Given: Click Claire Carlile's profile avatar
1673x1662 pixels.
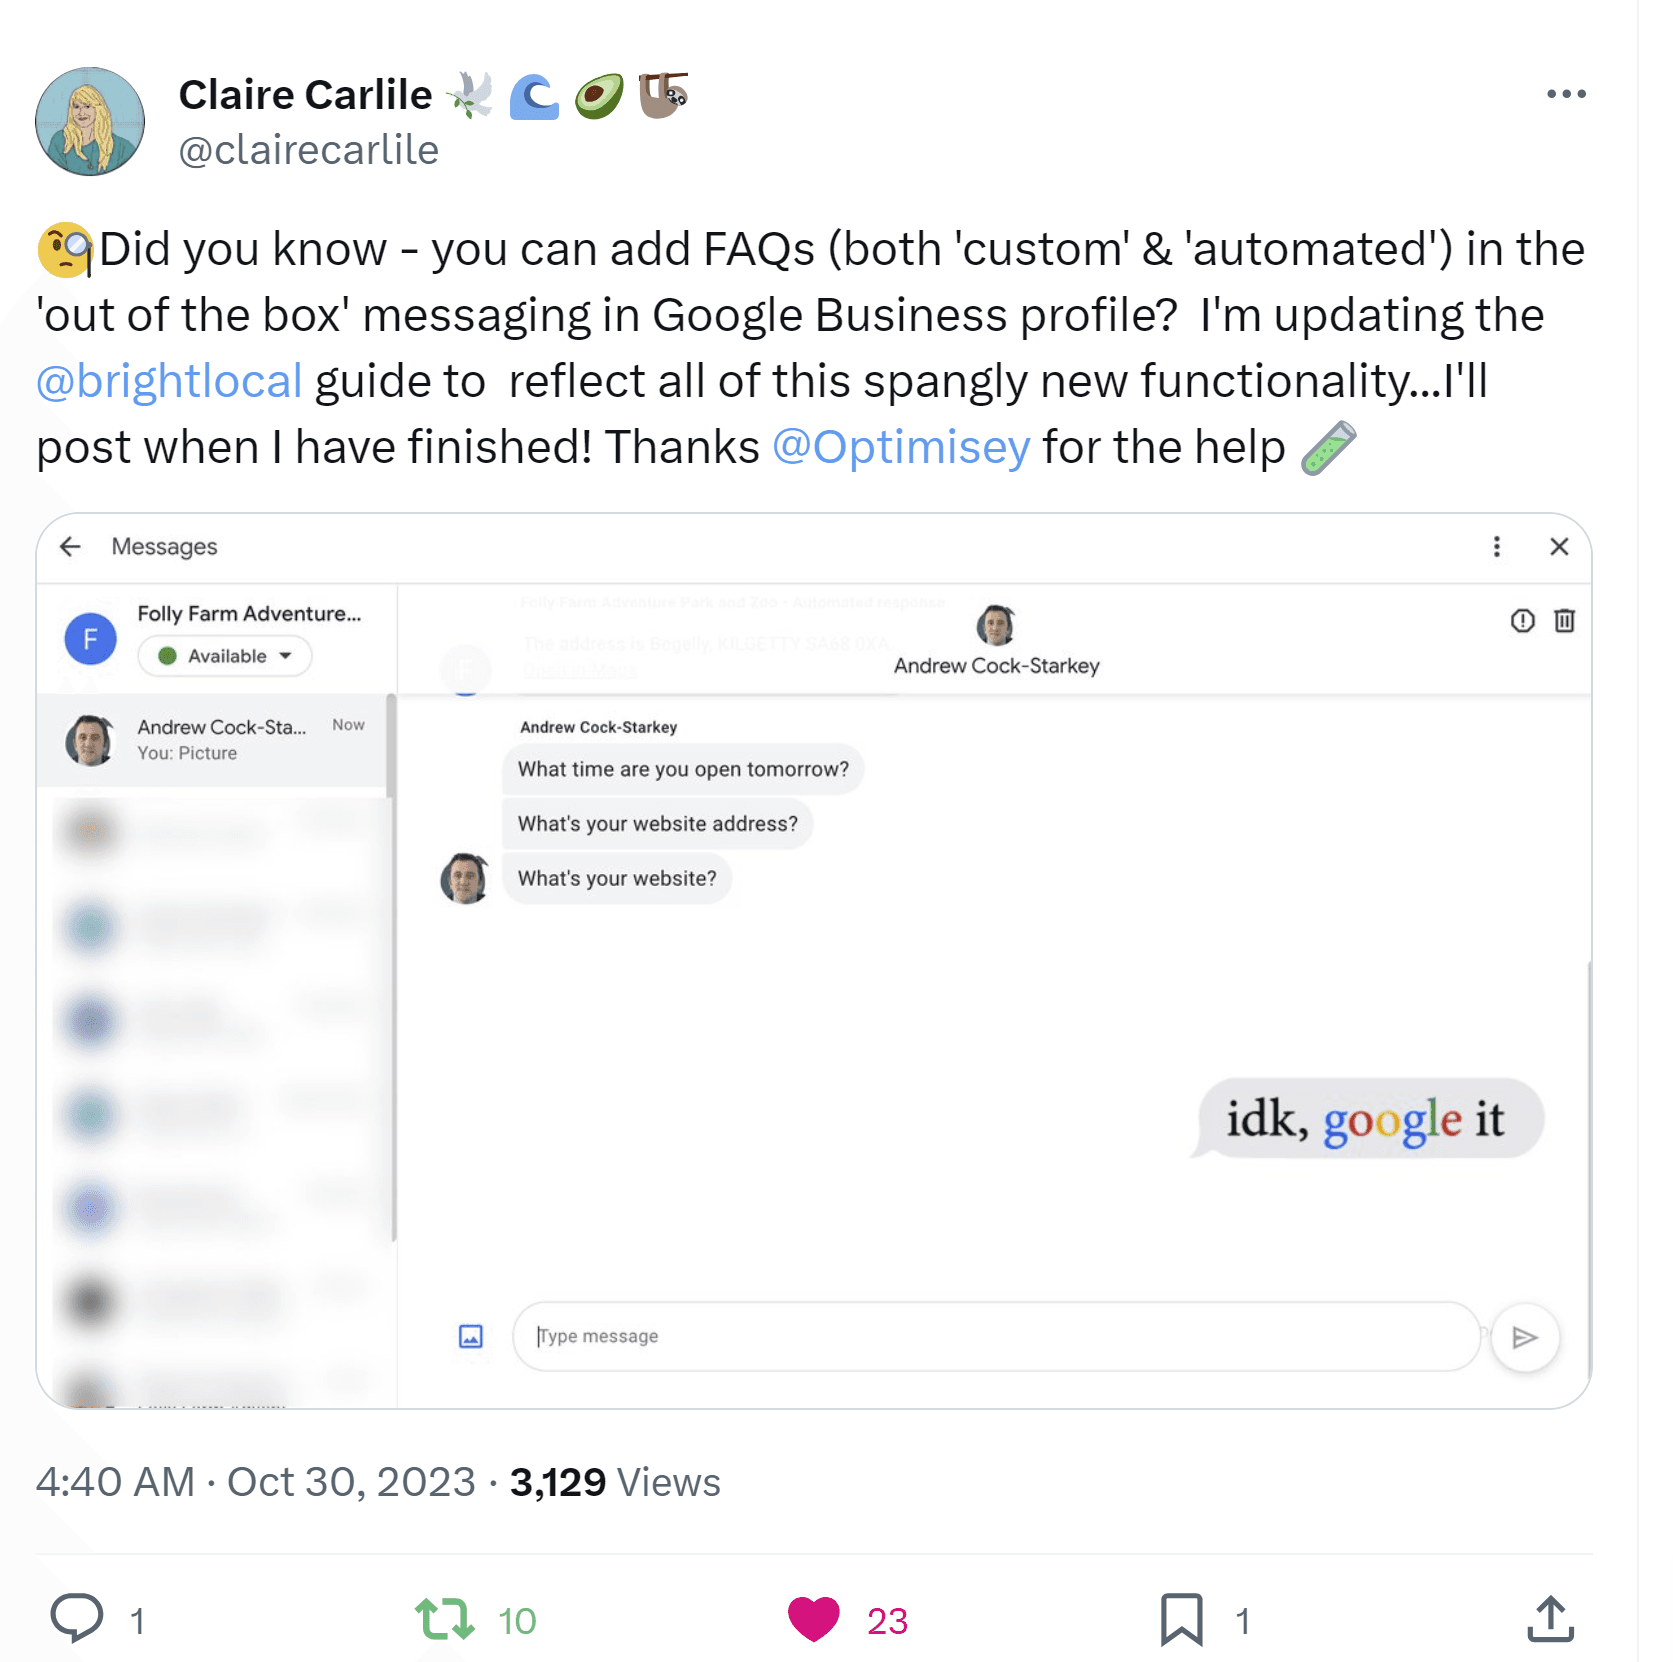Looking at the screenshot, I should point(90,122).
